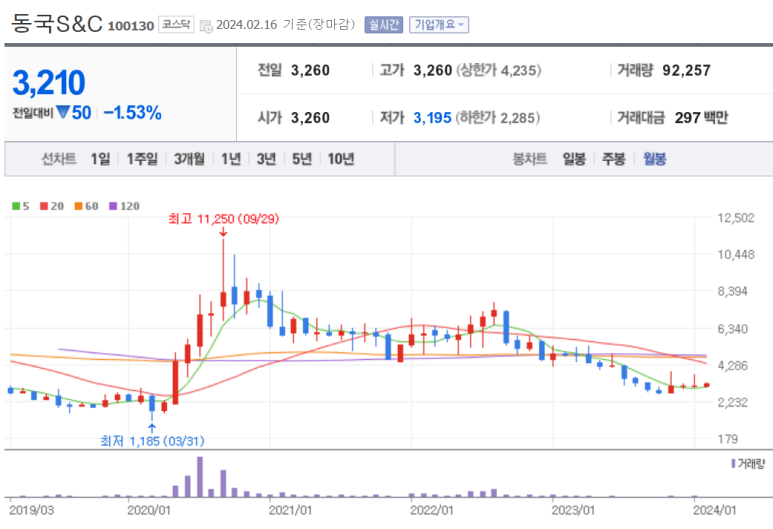Click the purple 거래량 legend icon
This screenshot has width=773, height=529.
point(734,463)
